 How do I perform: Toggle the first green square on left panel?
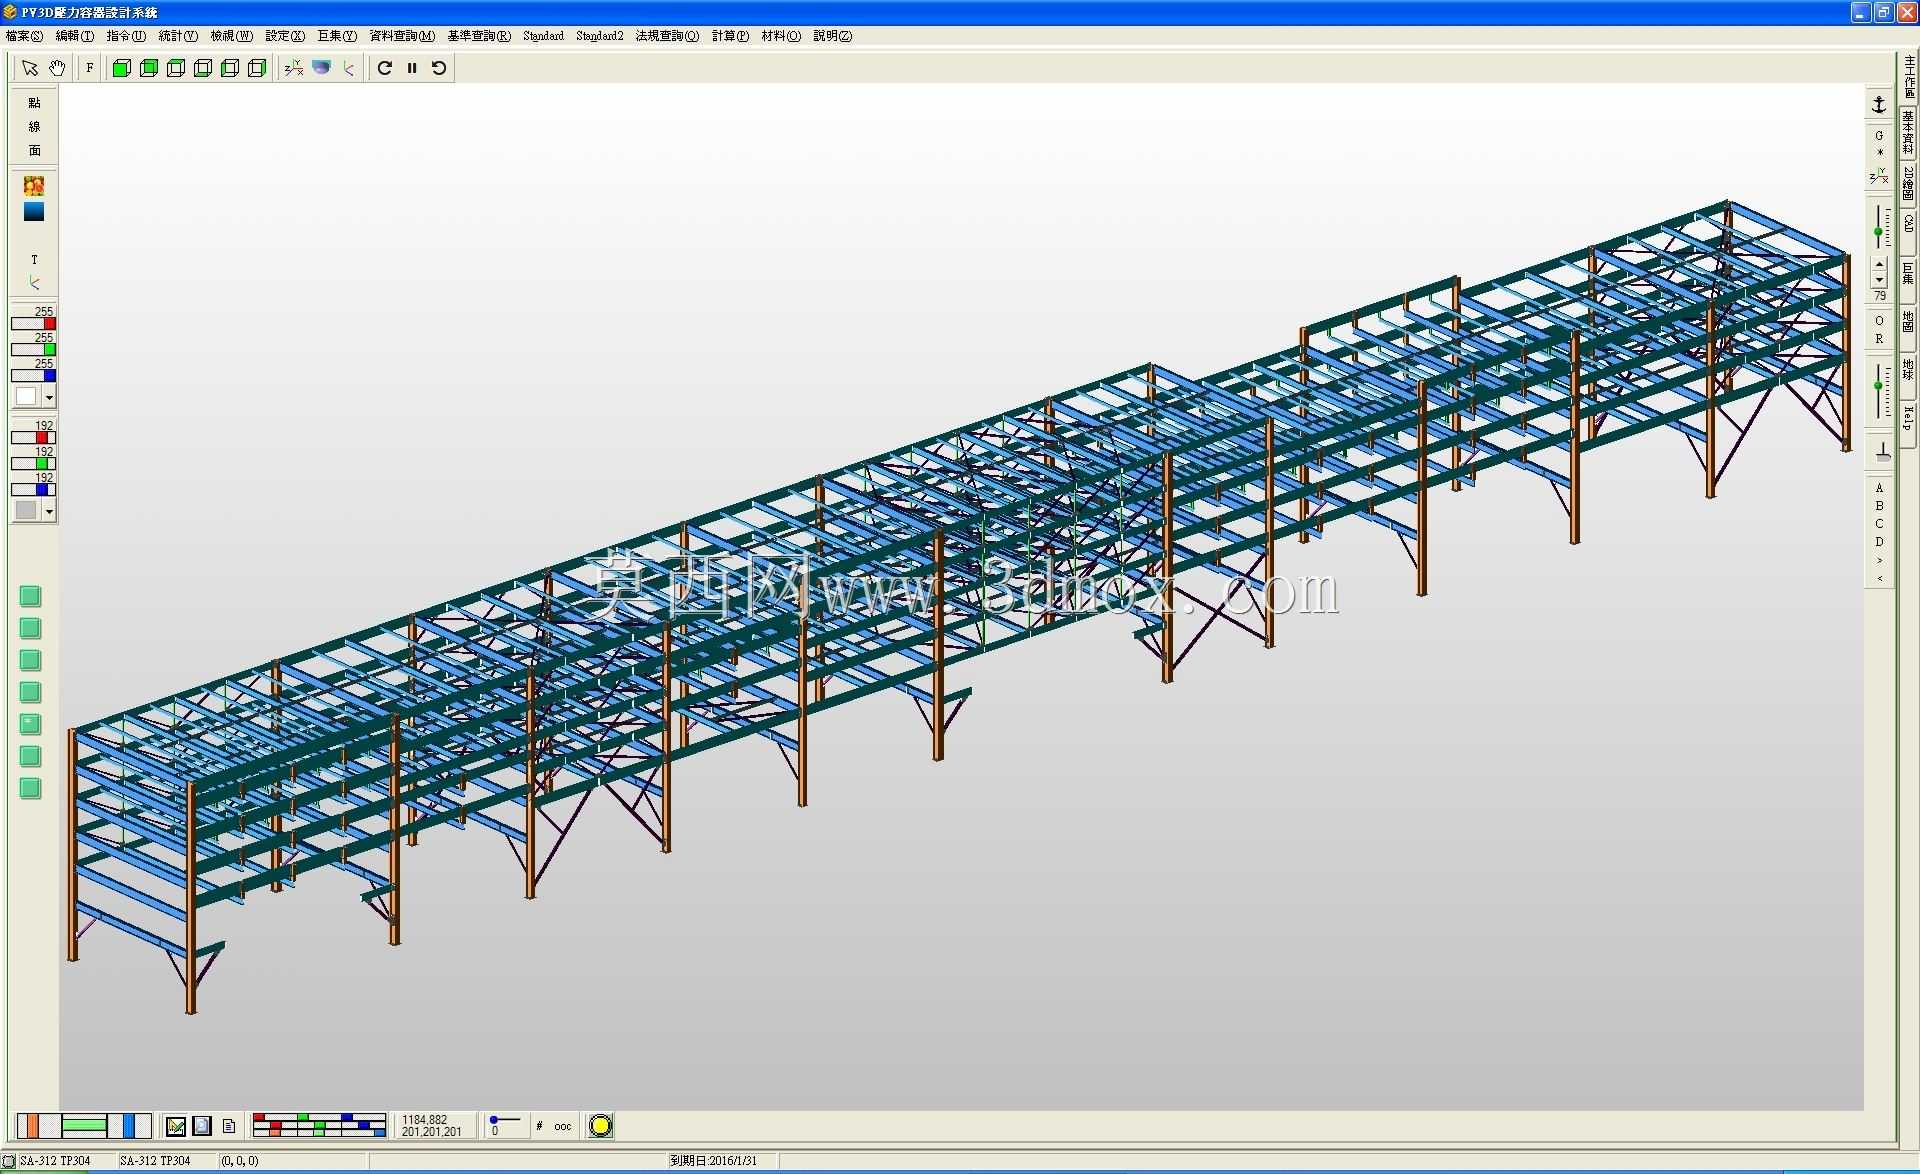(x=30, y=597)
